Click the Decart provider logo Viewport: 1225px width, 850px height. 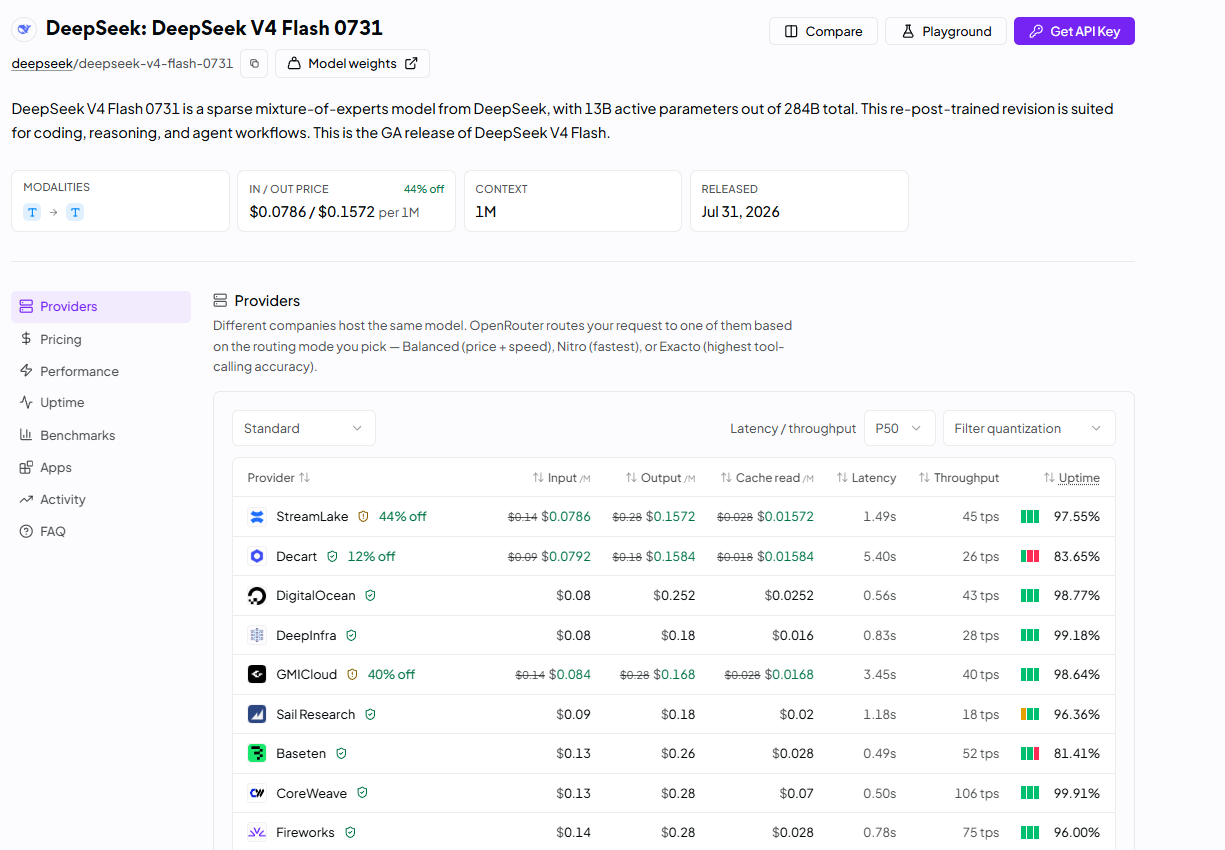[257, 556]
